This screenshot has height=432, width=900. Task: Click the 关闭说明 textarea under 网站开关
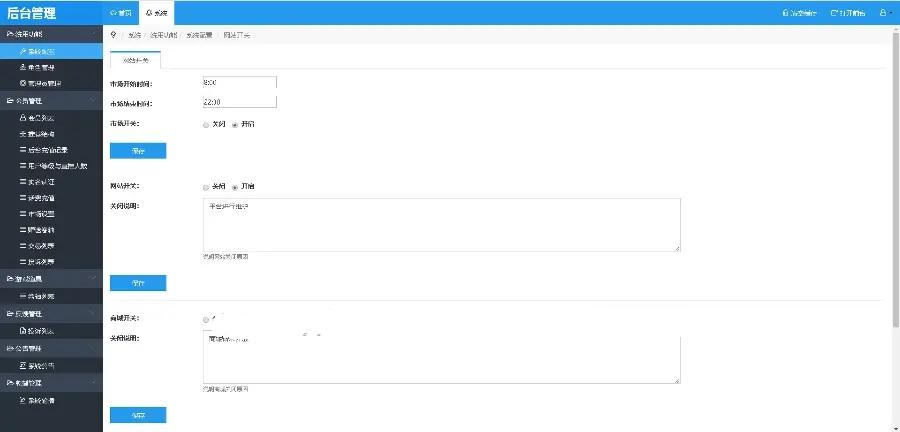pos(441,225)
